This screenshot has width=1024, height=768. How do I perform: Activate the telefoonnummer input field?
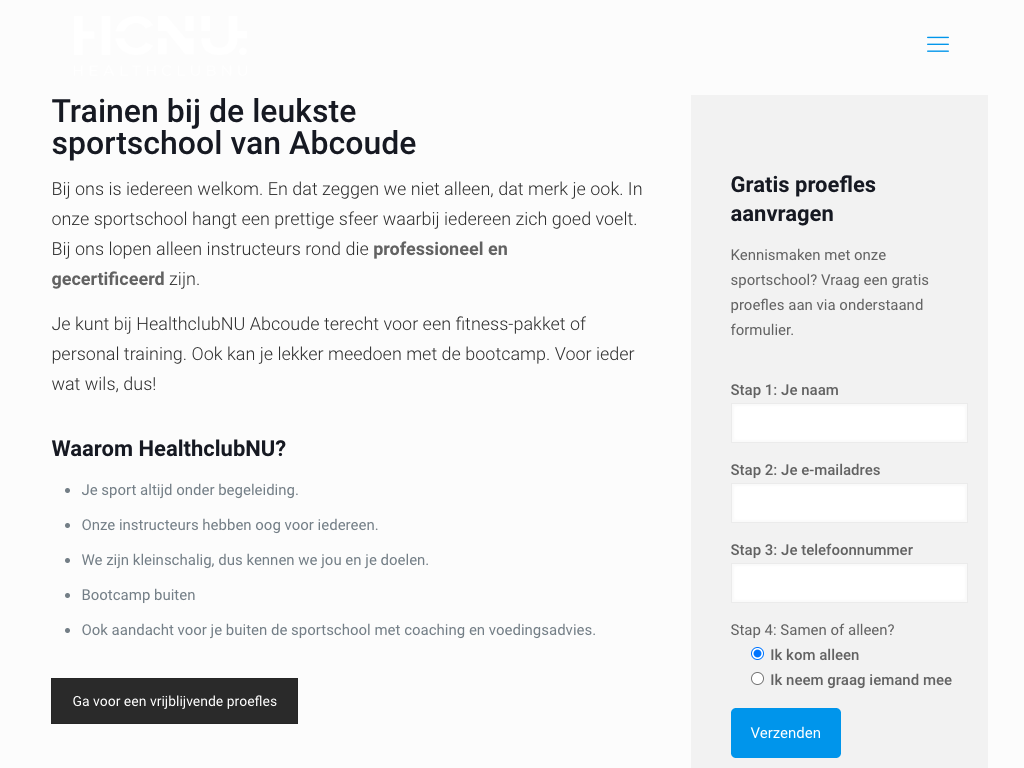[848, 583]
